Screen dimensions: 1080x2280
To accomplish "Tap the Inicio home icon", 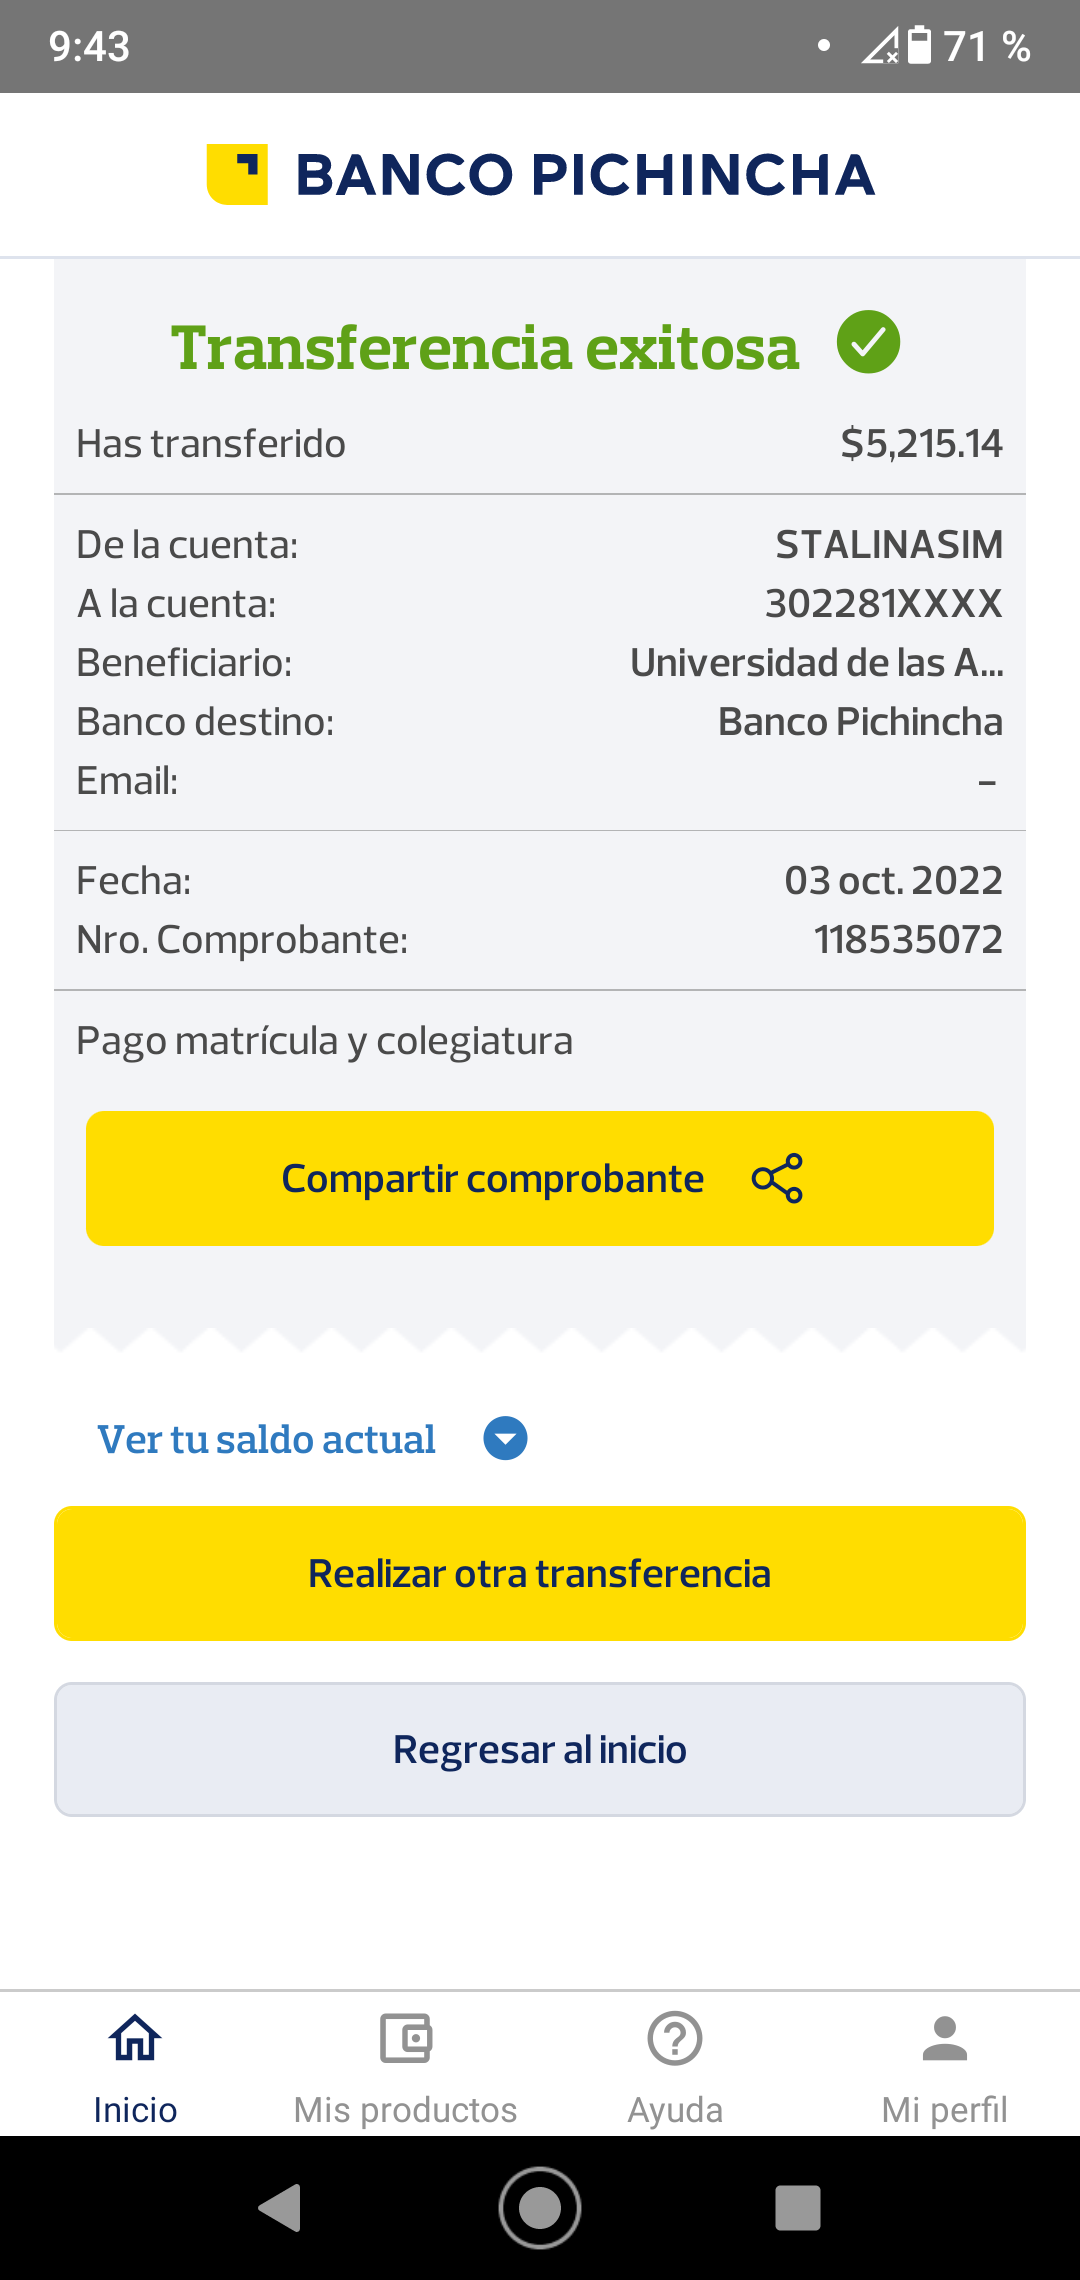I will [135, 2038].
